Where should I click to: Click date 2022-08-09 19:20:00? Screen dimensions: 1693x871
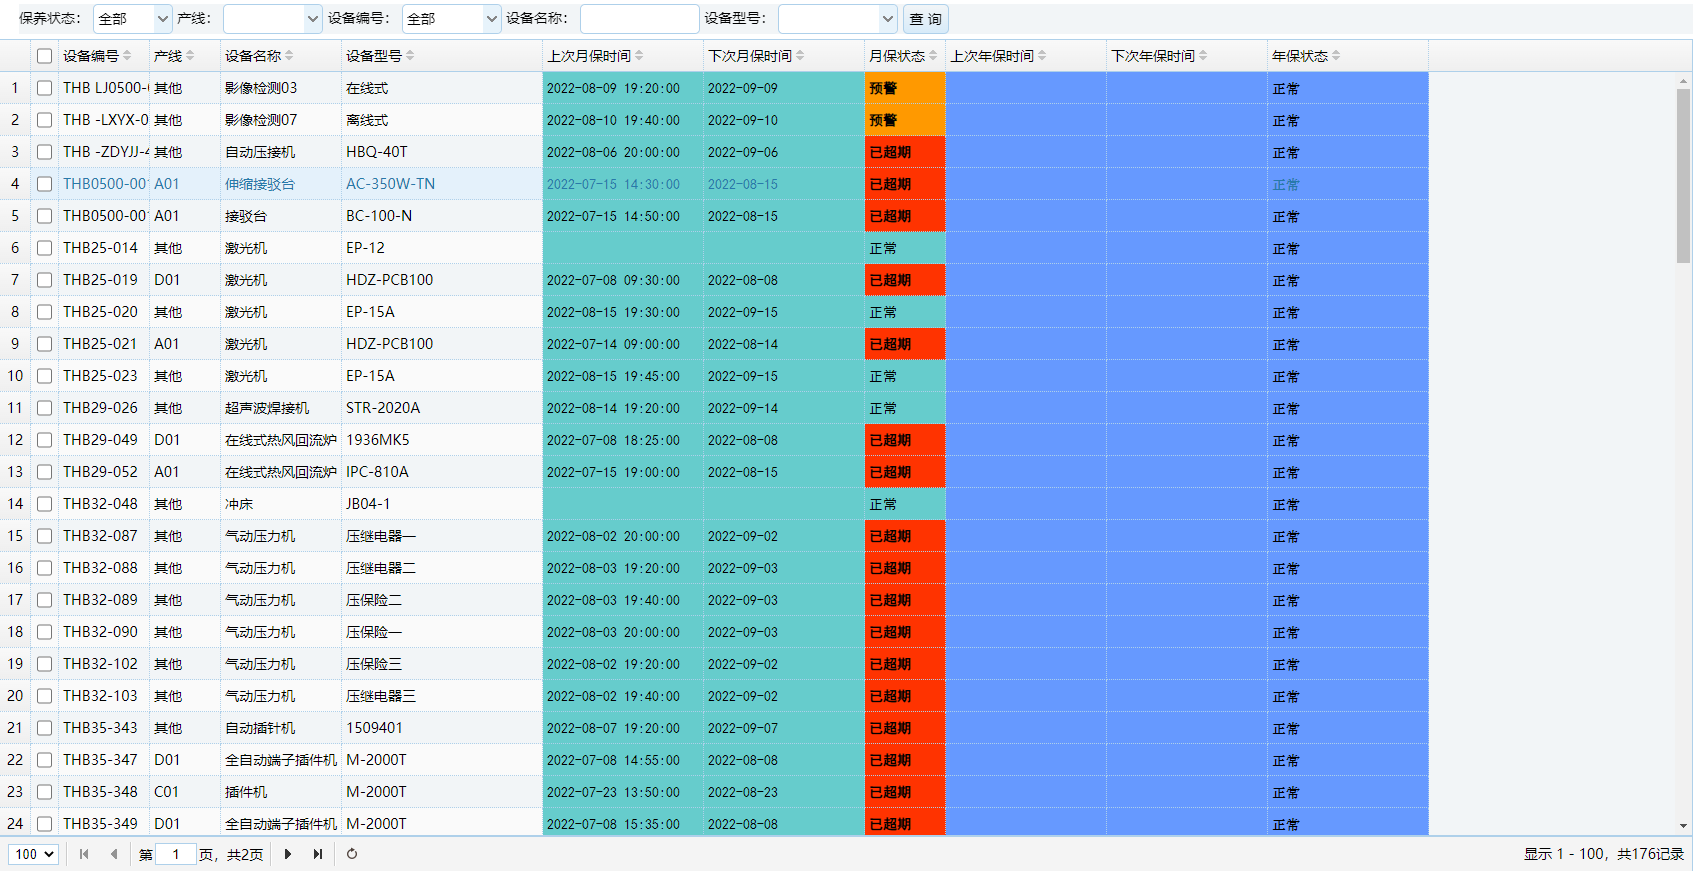click(613, 88)
